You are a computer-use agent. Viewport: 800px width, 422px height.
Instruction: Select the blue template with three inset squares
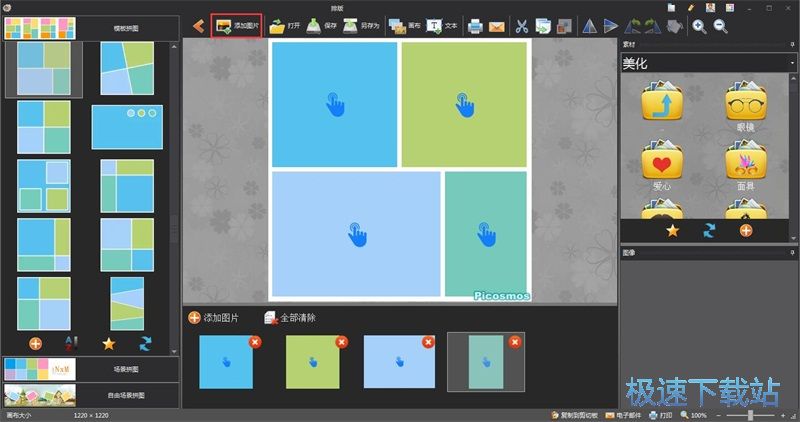pyautogui.click(x=44, y=186)
